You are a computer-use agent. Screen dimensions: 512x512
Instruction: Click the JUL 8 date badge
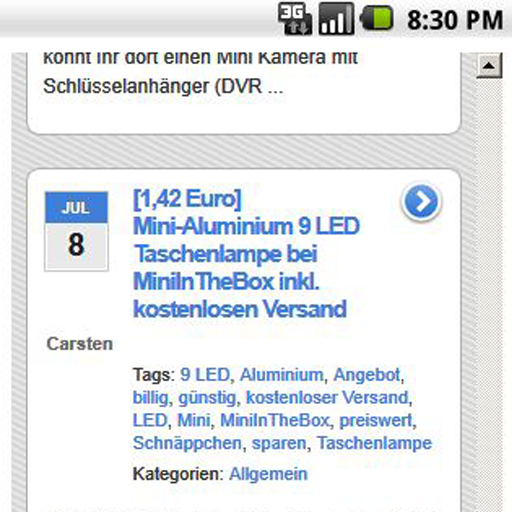tap(76, 231)
